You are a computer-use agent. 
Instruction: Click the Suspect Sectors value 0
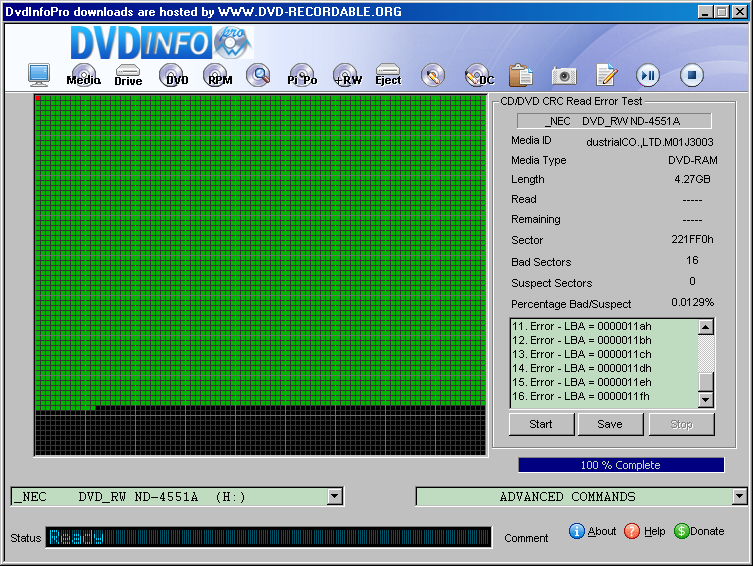coord(692,281)
